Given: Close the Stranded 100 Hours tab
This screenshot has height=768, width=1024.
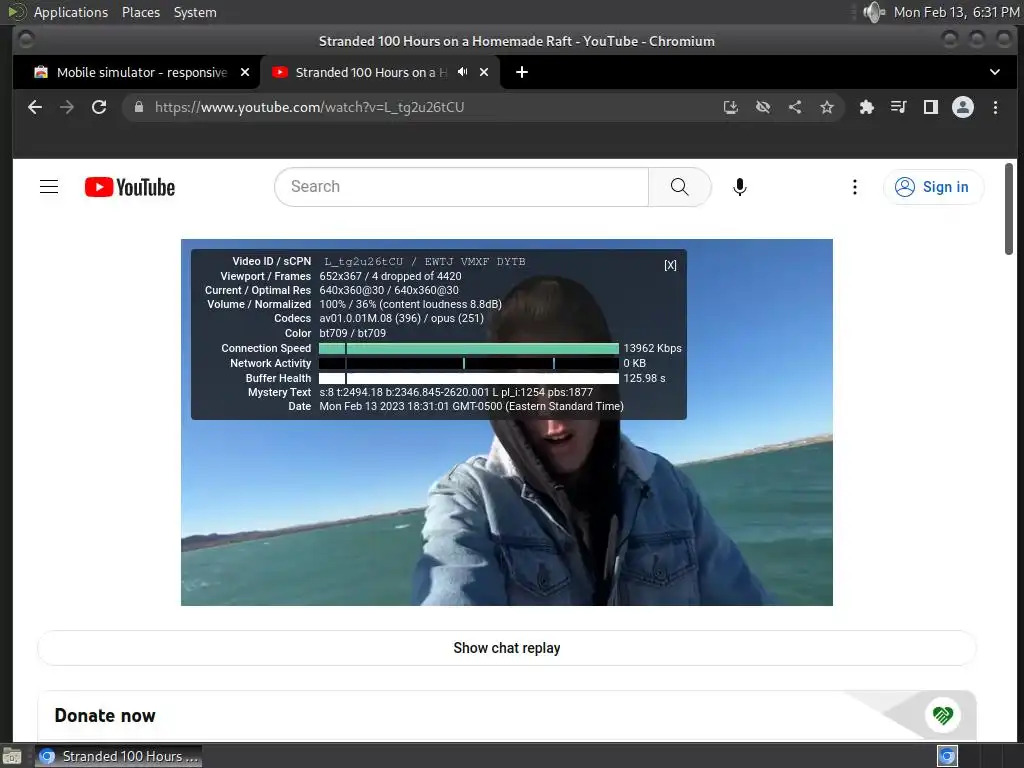Looking at the screenshot, I should click(x=484, y=72).
